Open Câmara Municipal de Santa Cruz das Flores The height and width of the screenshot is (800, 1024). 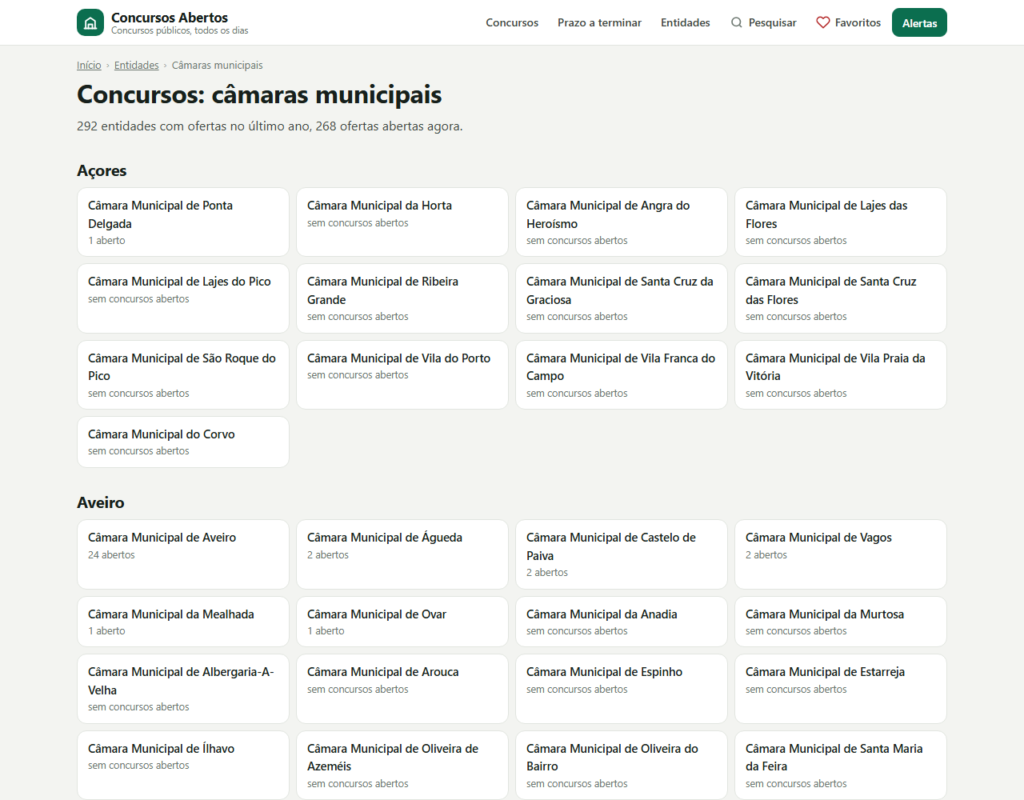[840, 298]
